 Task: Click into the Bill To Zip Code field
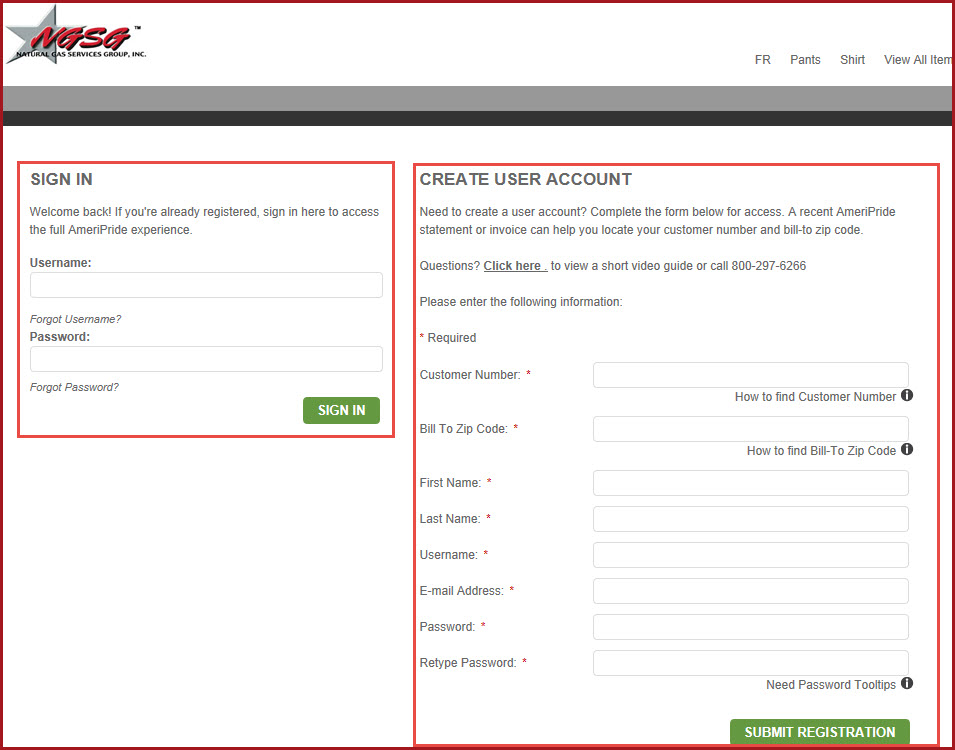click(x=750, y=429)
